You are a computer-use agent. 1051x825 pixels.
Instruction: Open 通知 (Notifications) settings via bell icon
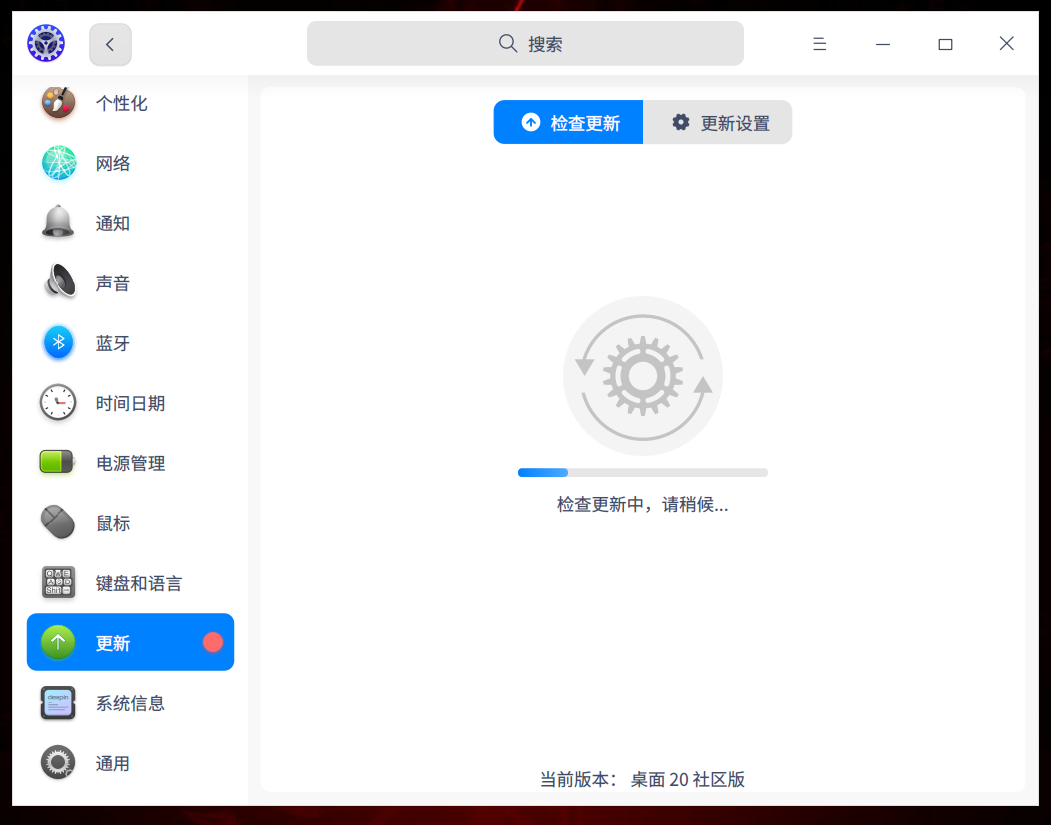tap(57, 222)
